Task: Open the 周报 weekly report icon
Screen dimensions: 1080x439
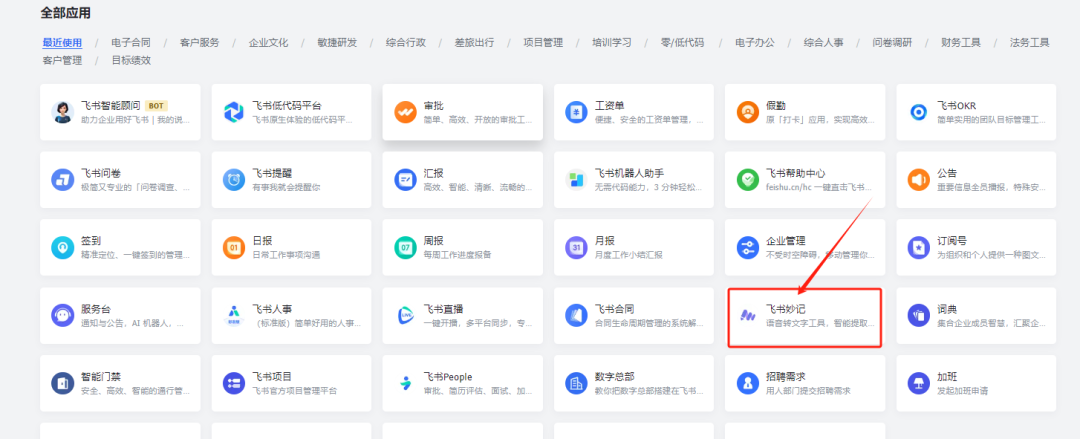Action: 405,247
